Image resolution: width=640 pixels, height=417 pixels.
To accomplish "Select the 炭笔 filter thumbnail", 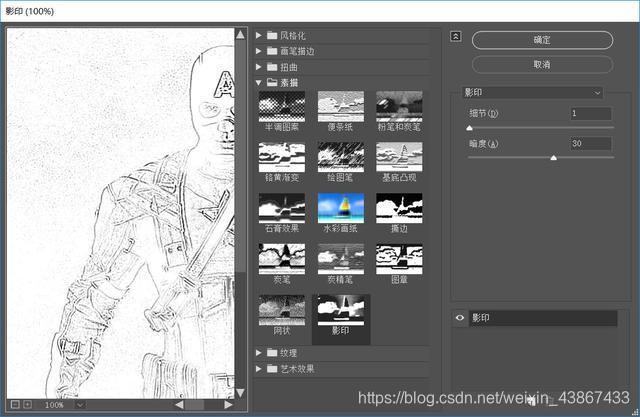I will click(282, 260).
